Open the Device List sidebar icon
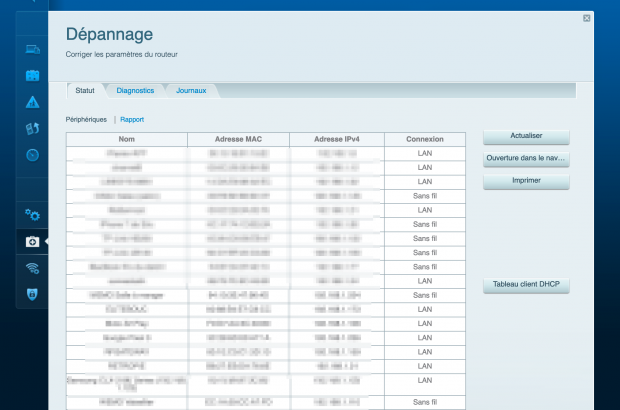The height and width of the screenshot is (410, 620). point(32,49)
